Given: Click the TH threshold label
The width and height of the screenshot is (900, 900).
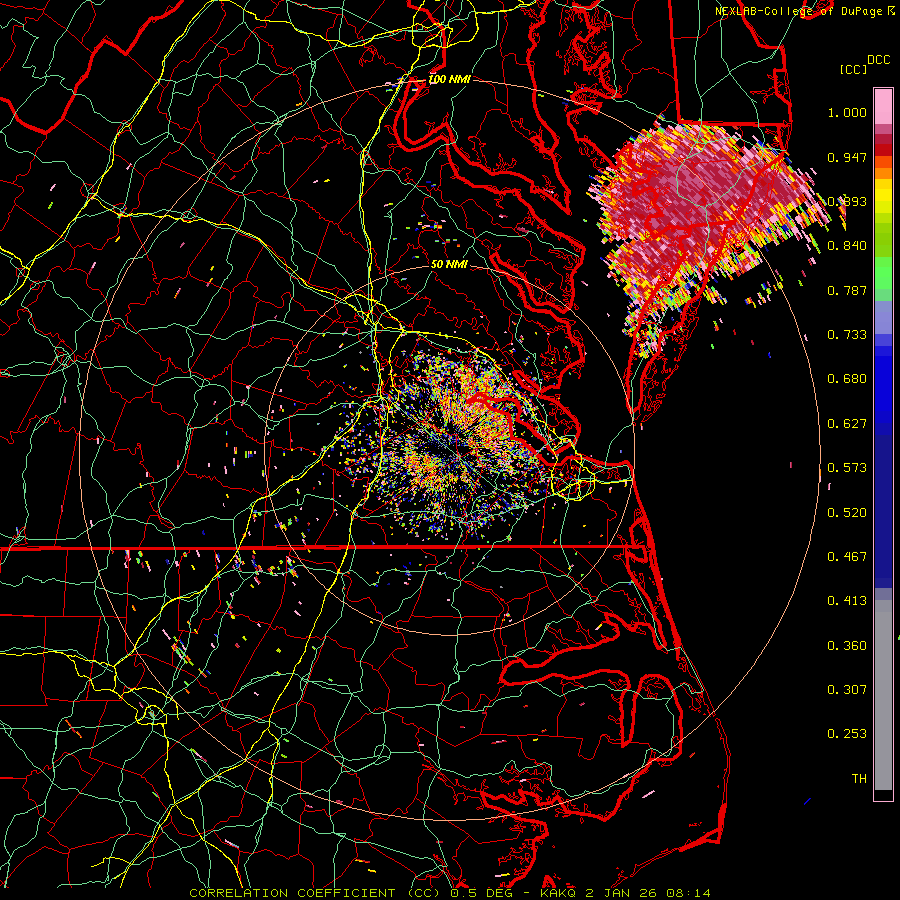Looking at the screenshot, I should point(859,779).
